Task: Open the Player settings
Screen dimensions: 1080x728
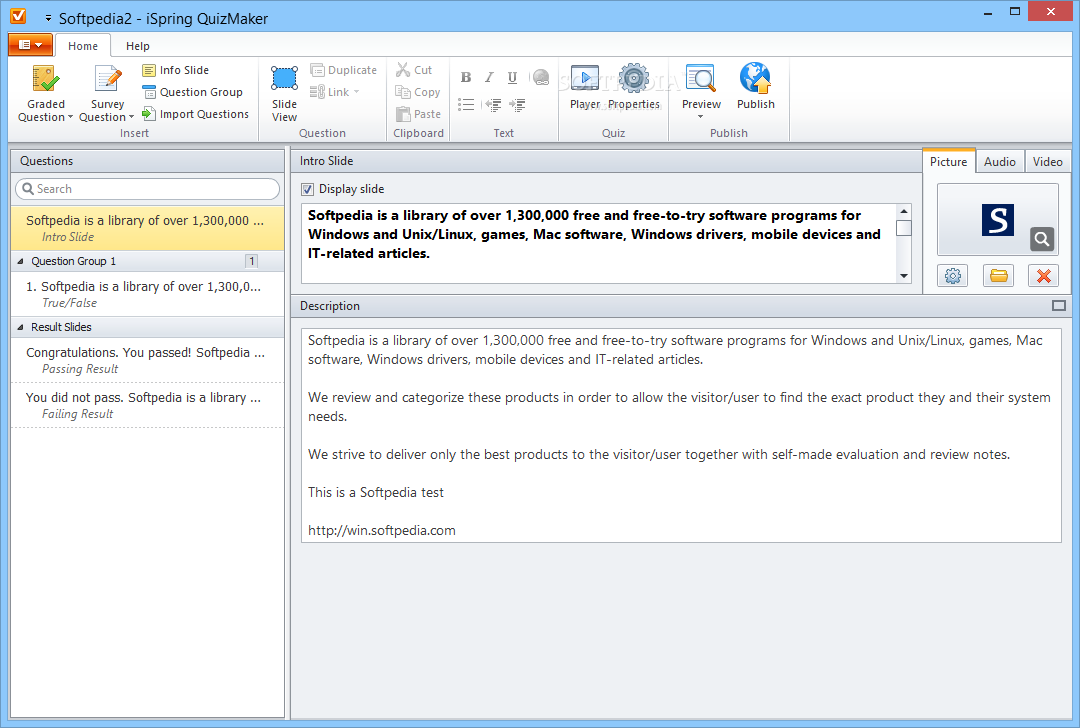Action: point(585,87)
